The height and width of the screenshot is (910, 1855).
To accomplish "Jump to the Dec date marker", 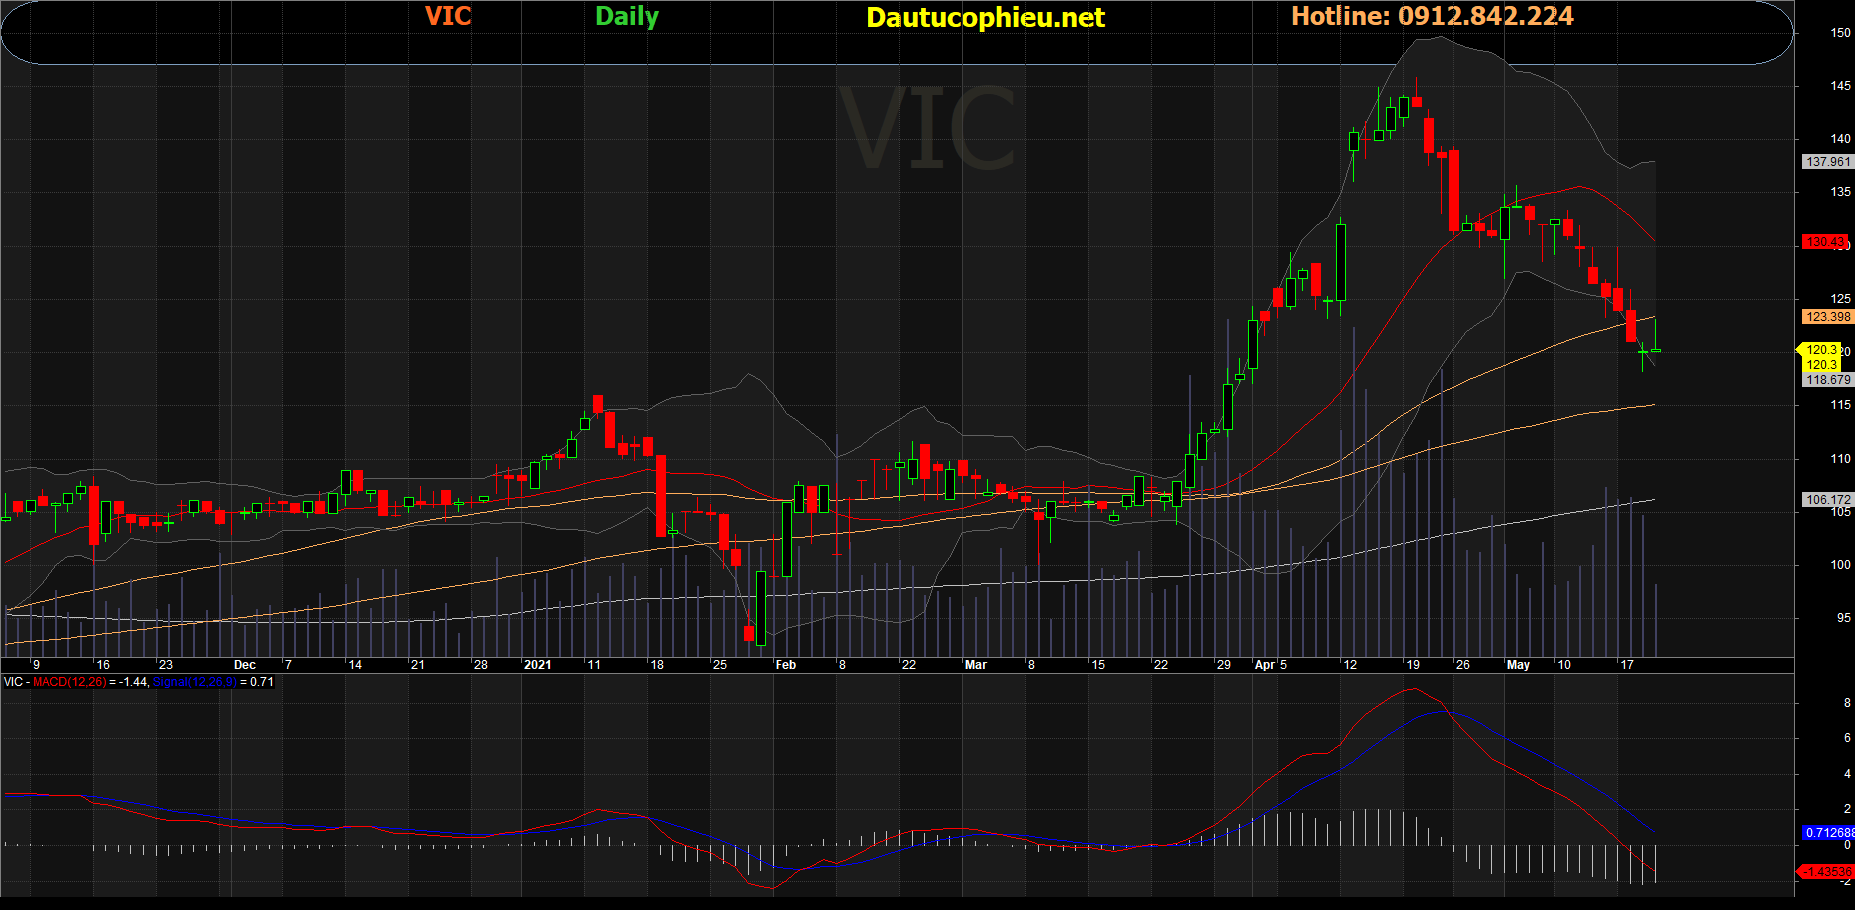I will pyautogui.click(x=244, y=665).
